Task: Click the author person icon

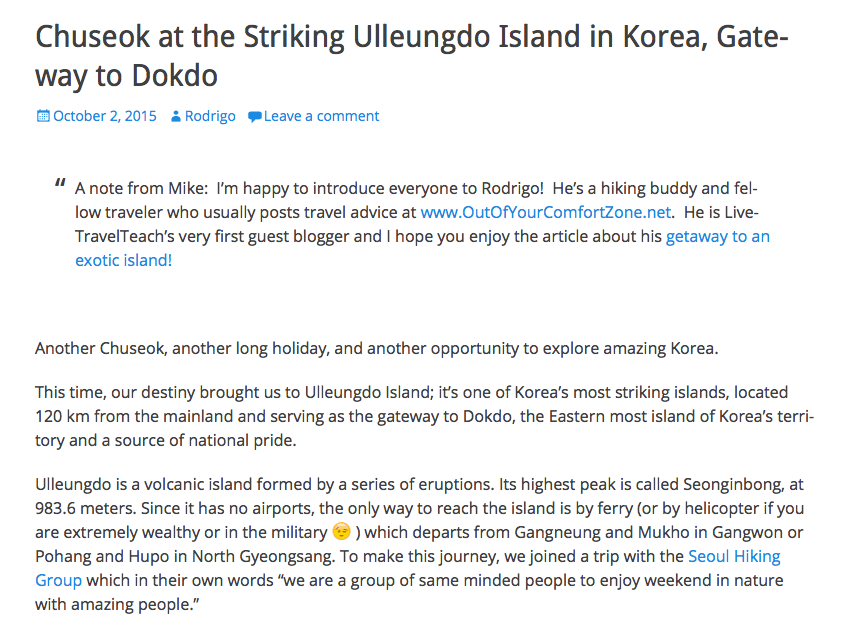Action: coord(175,117)
